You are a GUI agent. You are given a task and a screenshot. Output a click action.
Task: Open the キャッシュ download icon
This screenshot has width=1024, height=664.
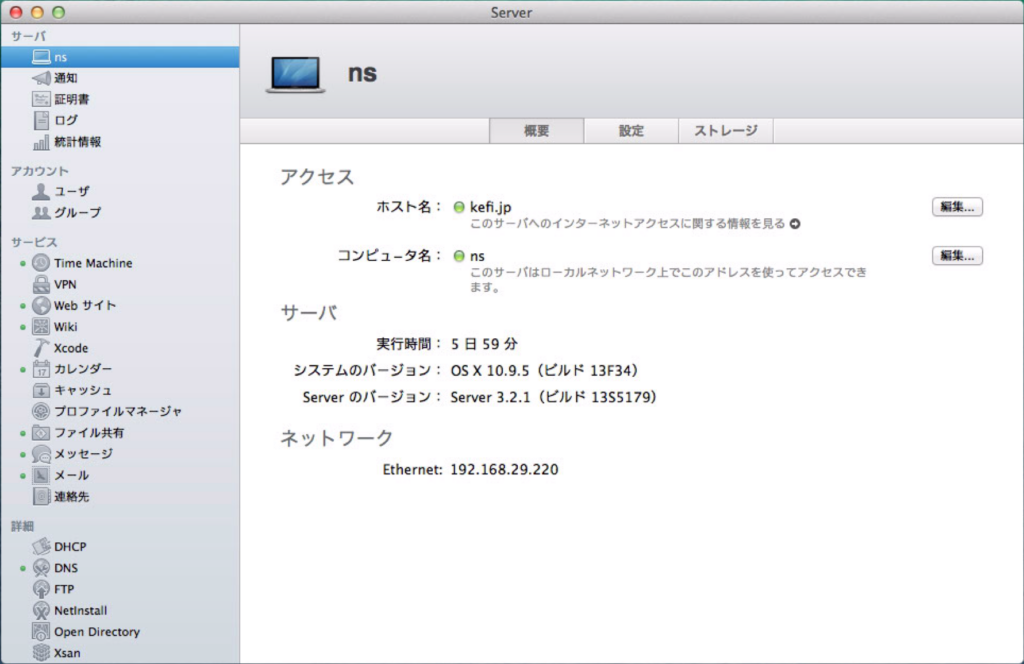point(40,390)
